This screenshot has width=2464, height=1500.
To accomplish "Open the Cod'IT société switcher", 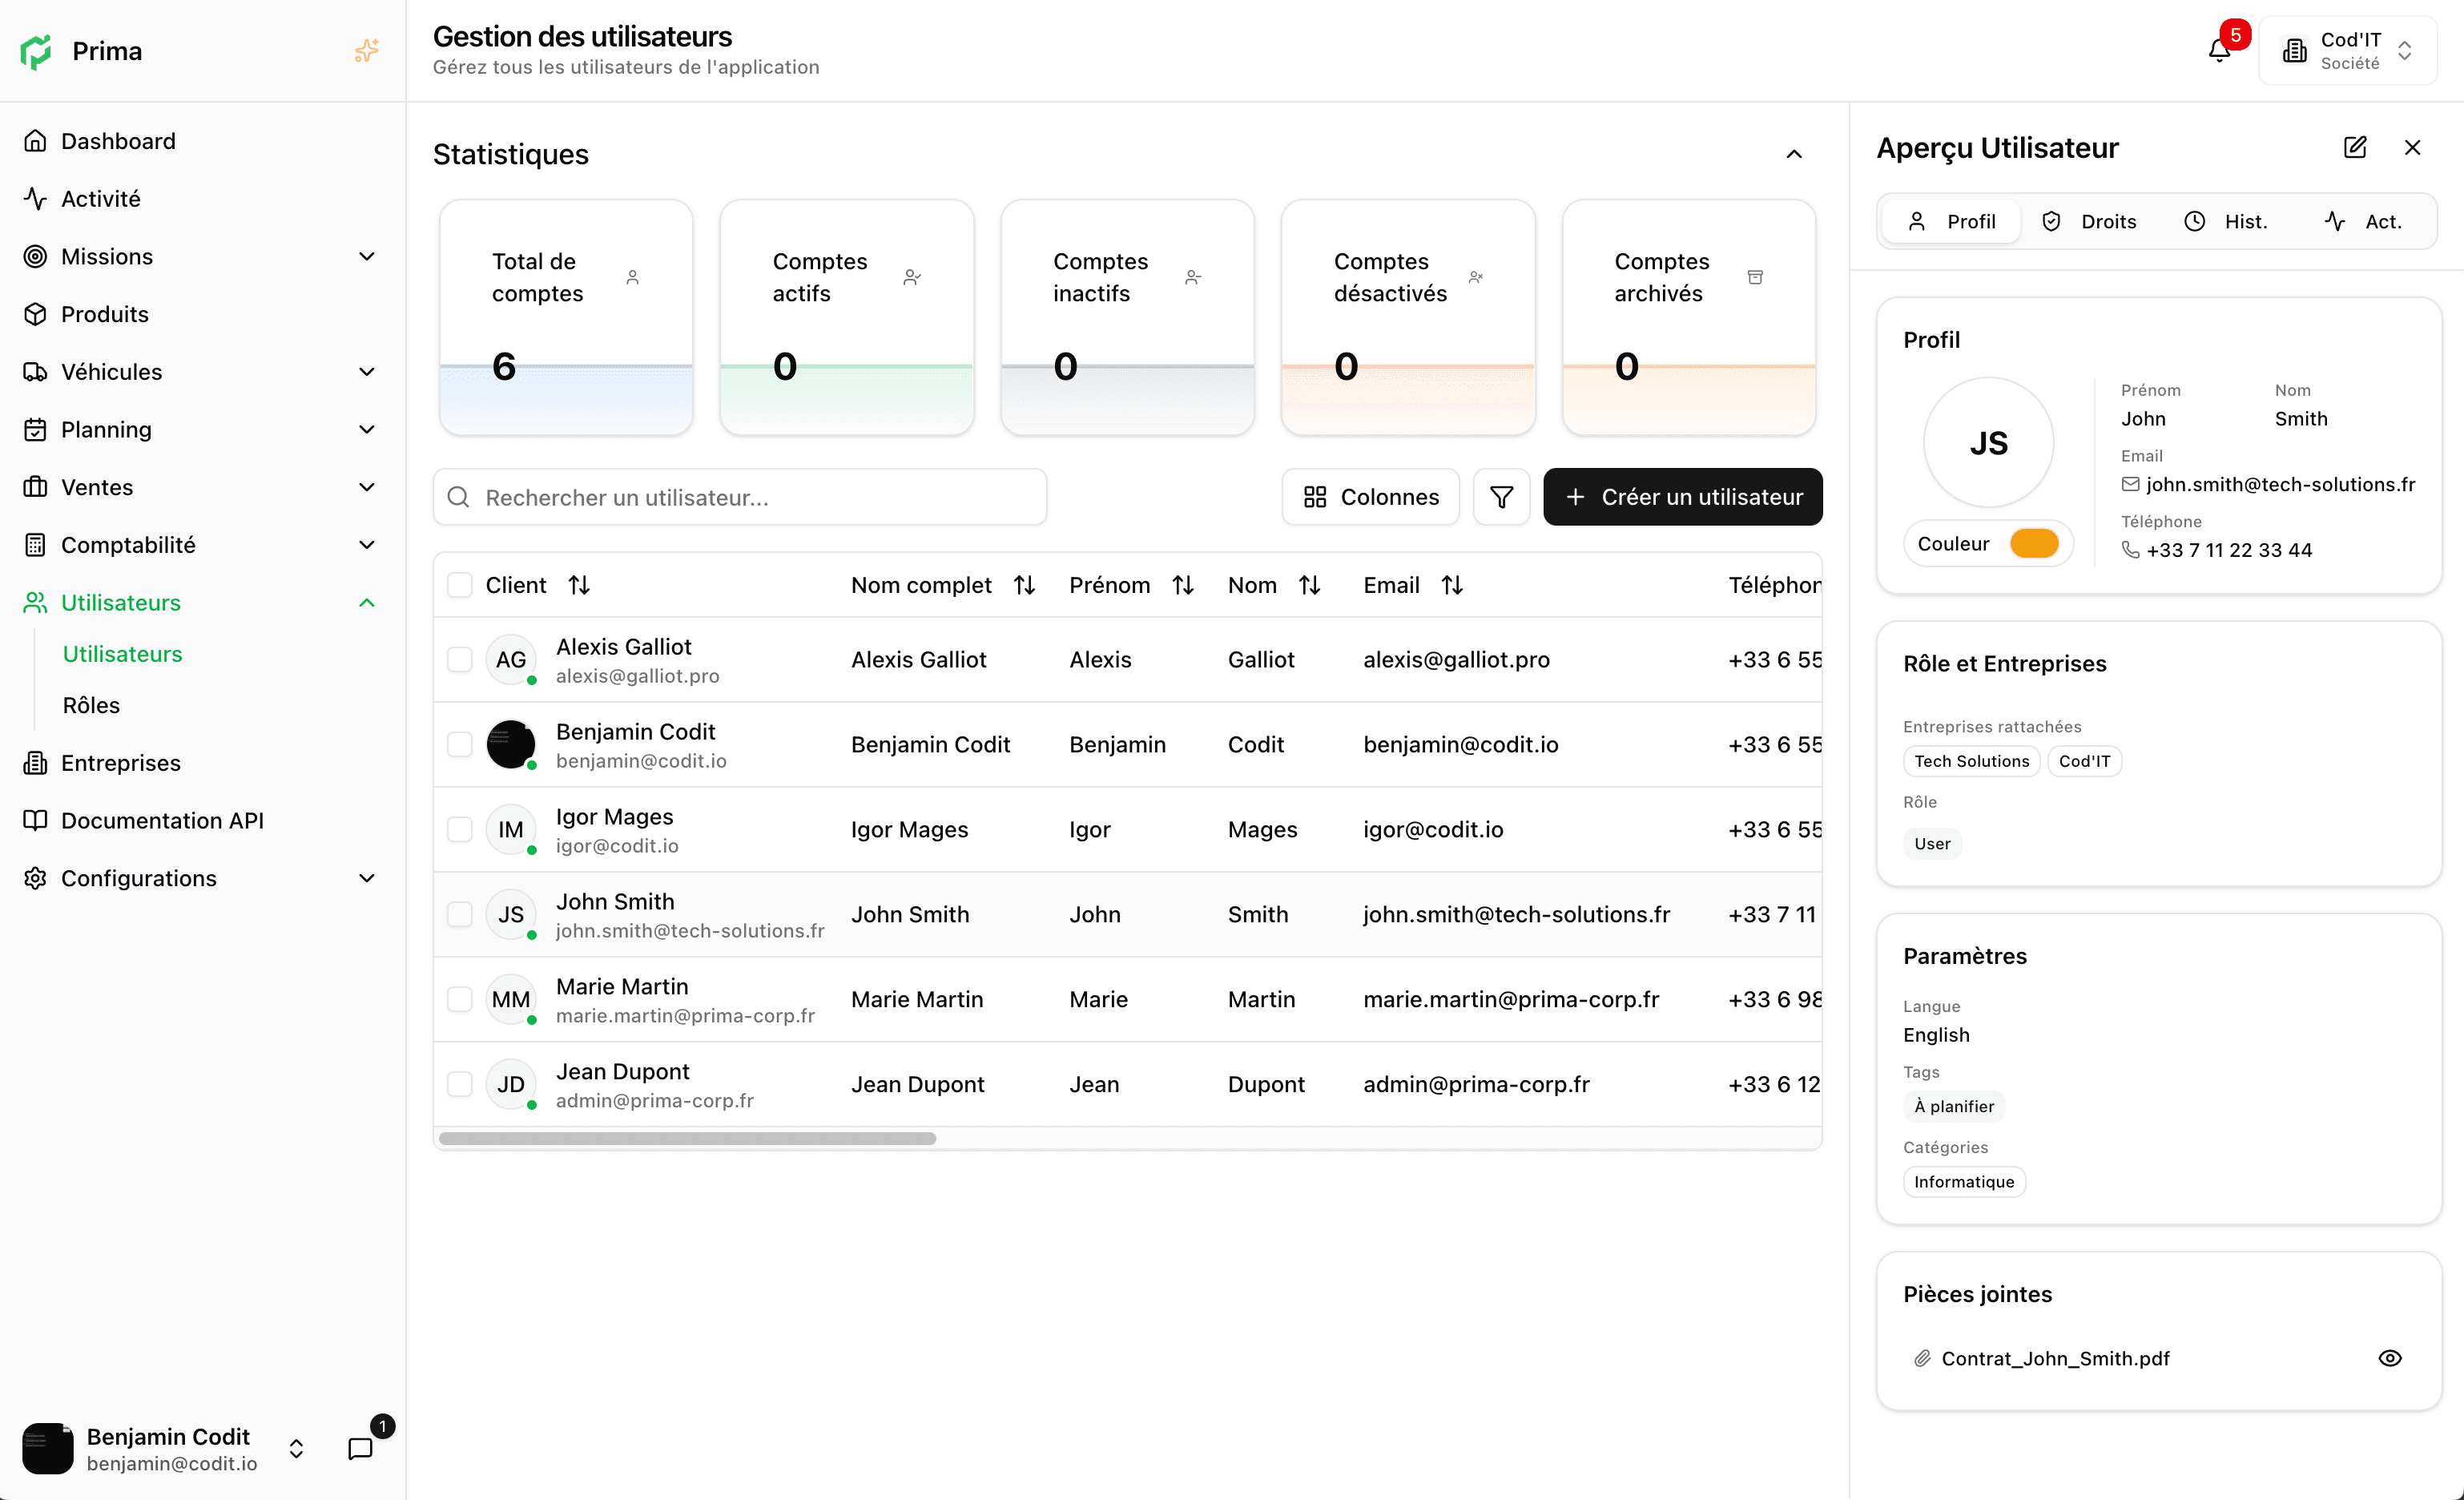I will [2347, 51].
